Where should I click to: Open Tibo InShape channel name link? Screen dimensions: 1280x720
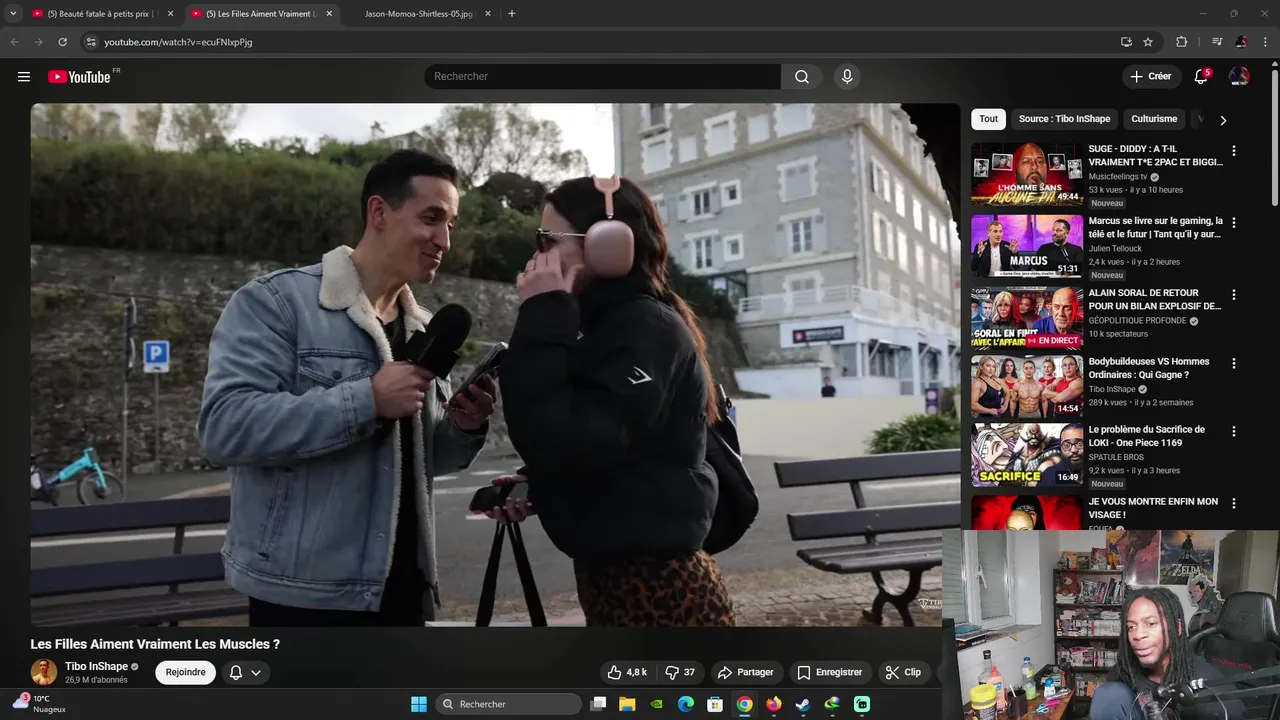[97, 666]
